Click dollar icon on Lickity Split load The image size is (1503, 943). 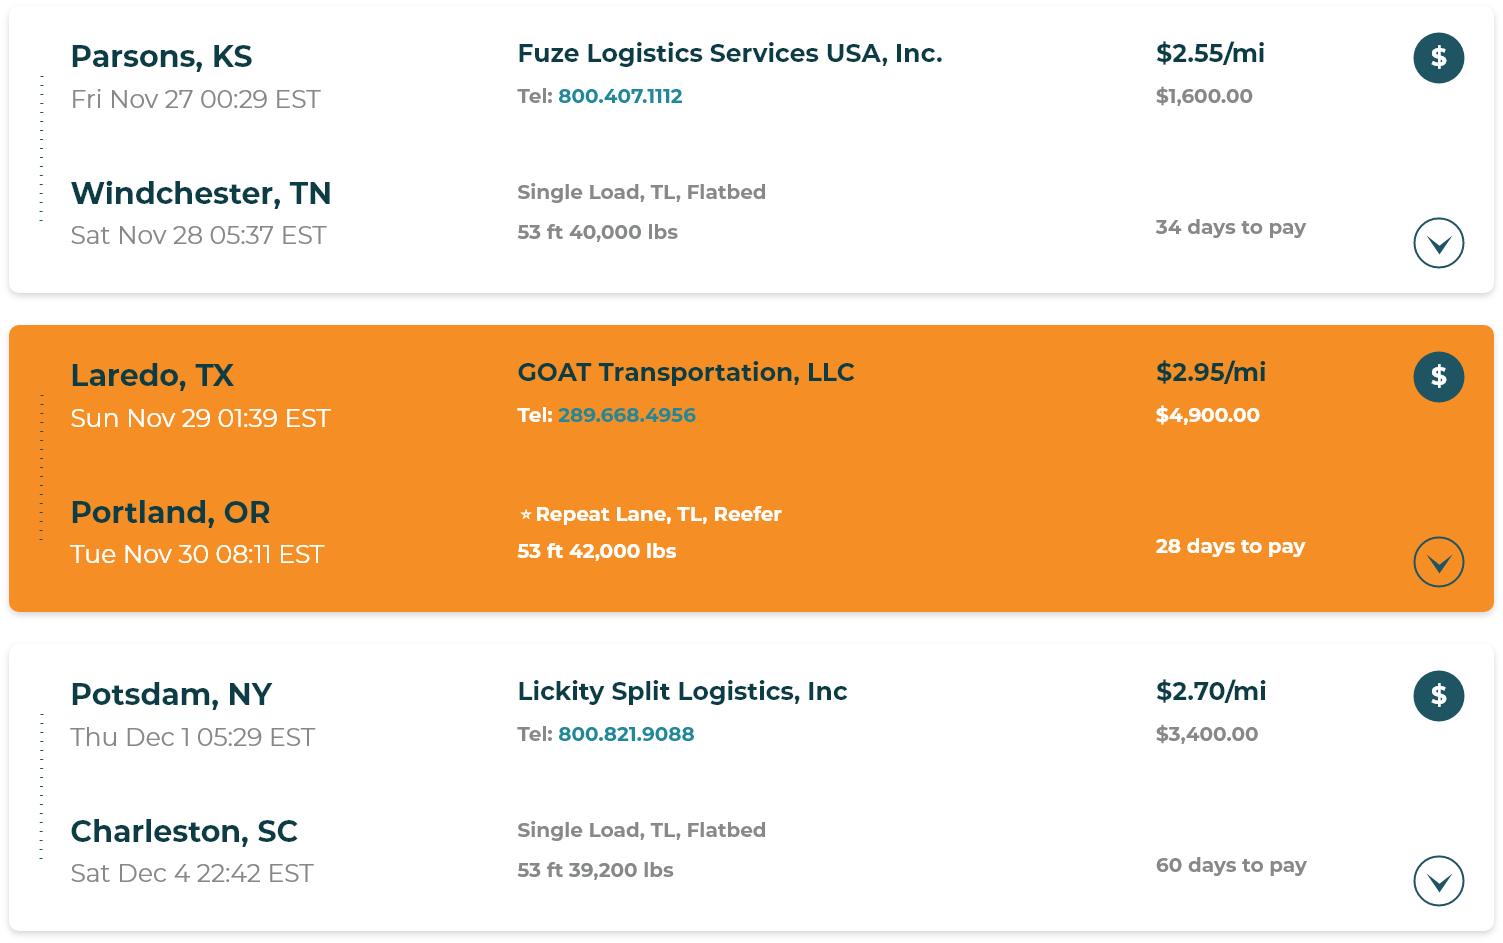(x=1438, y=696)
